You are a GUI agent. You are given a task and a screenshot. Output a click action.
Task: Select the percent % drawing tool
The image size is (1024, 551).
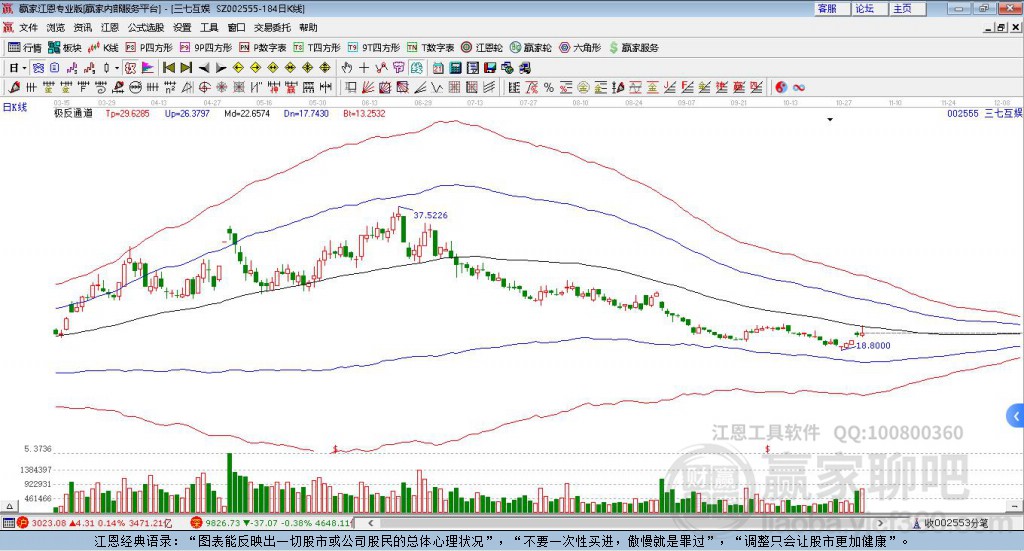click(549, 87)
